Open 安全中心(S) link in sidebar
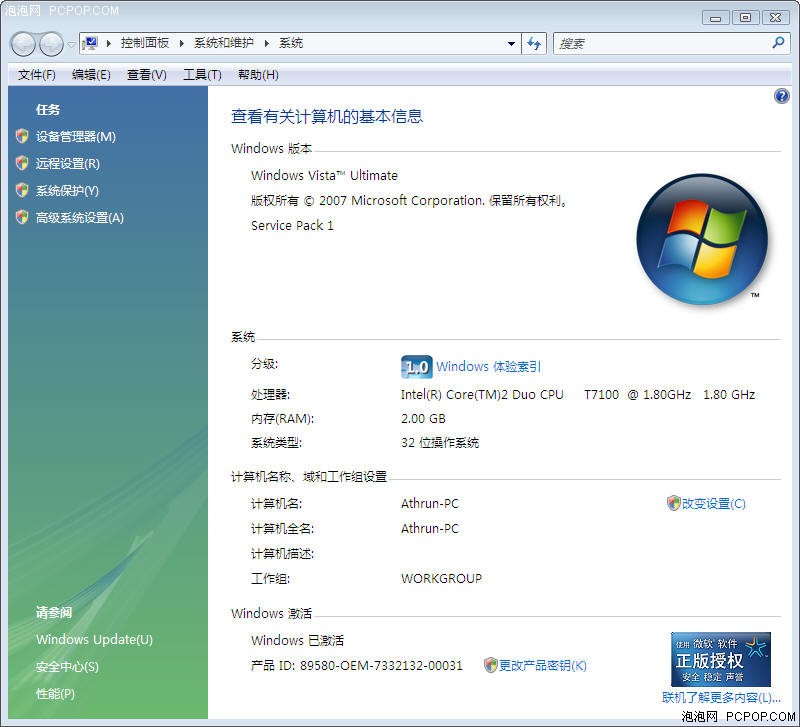 (x=67, y=667)
